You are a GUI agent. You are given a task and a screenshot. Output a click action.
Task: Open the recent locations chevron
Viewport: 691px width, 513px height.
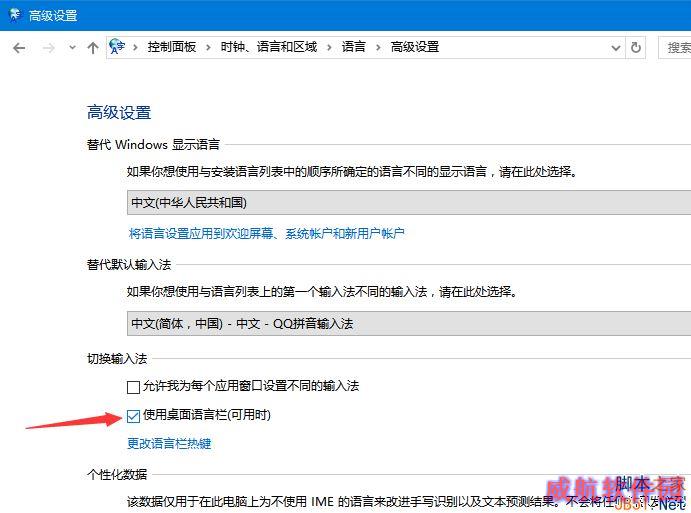pos(72,47)
